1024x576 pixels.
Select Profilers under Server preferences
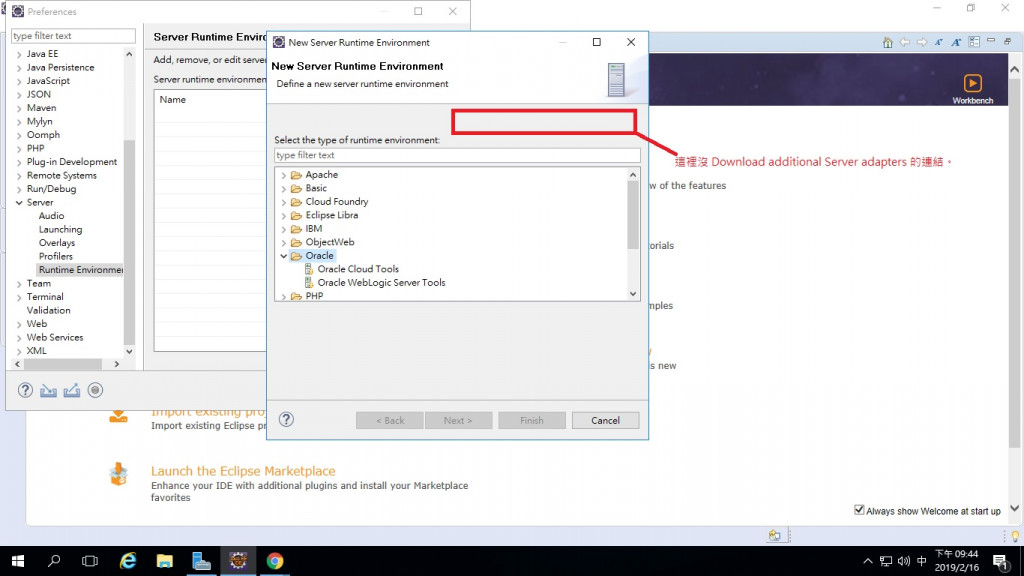pyautogui.click(x=56, y=256)
